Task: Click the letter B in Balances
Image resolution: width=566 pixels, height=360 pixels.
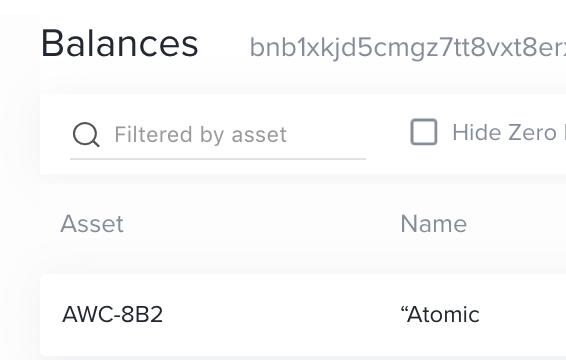Action: (52, 44)
